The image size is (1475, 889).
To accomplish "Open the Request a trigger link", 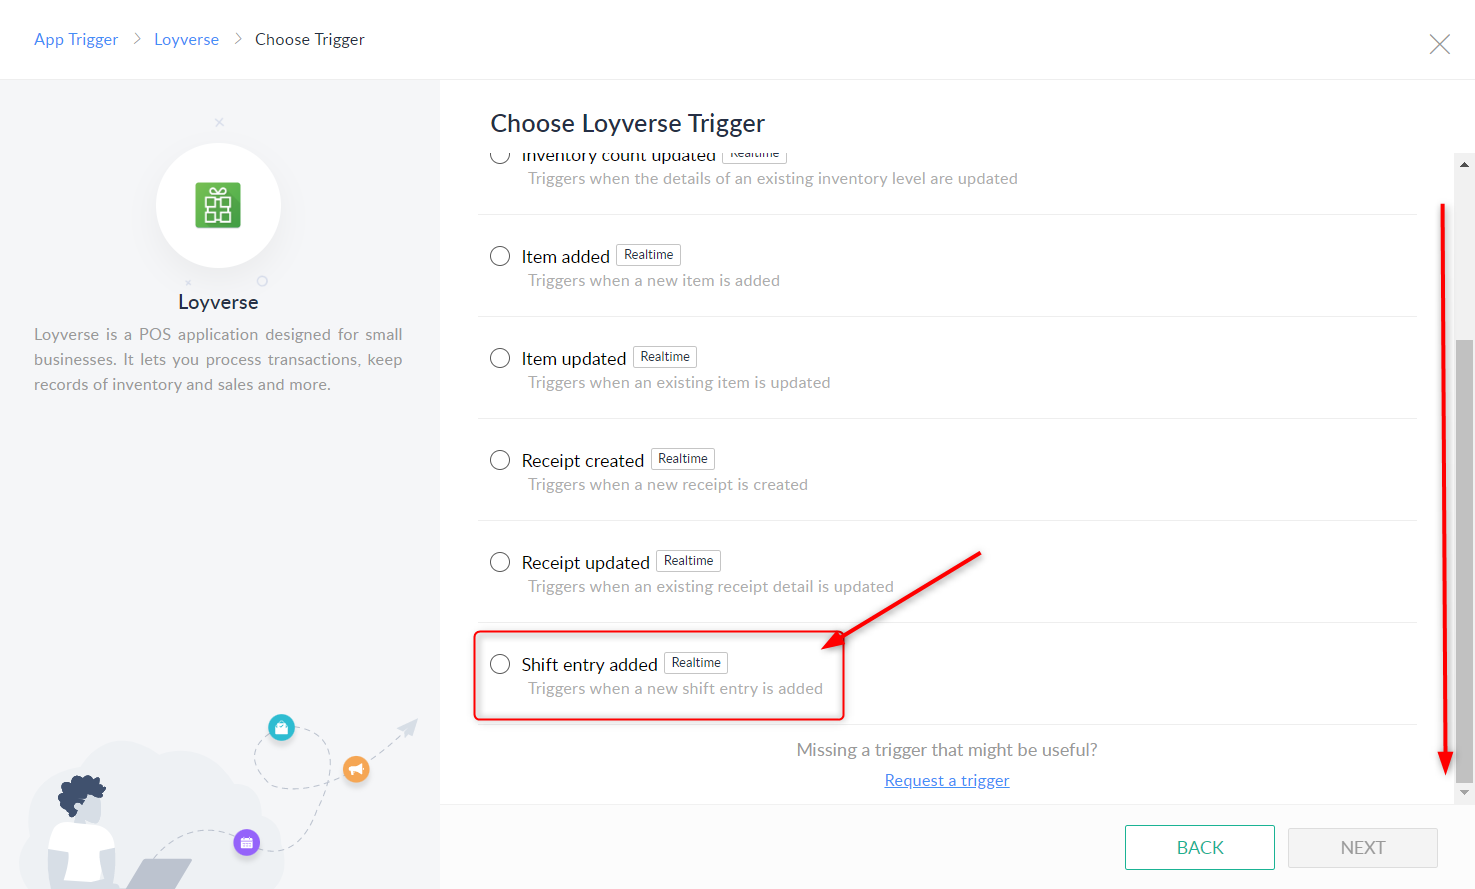I will 946,780.
